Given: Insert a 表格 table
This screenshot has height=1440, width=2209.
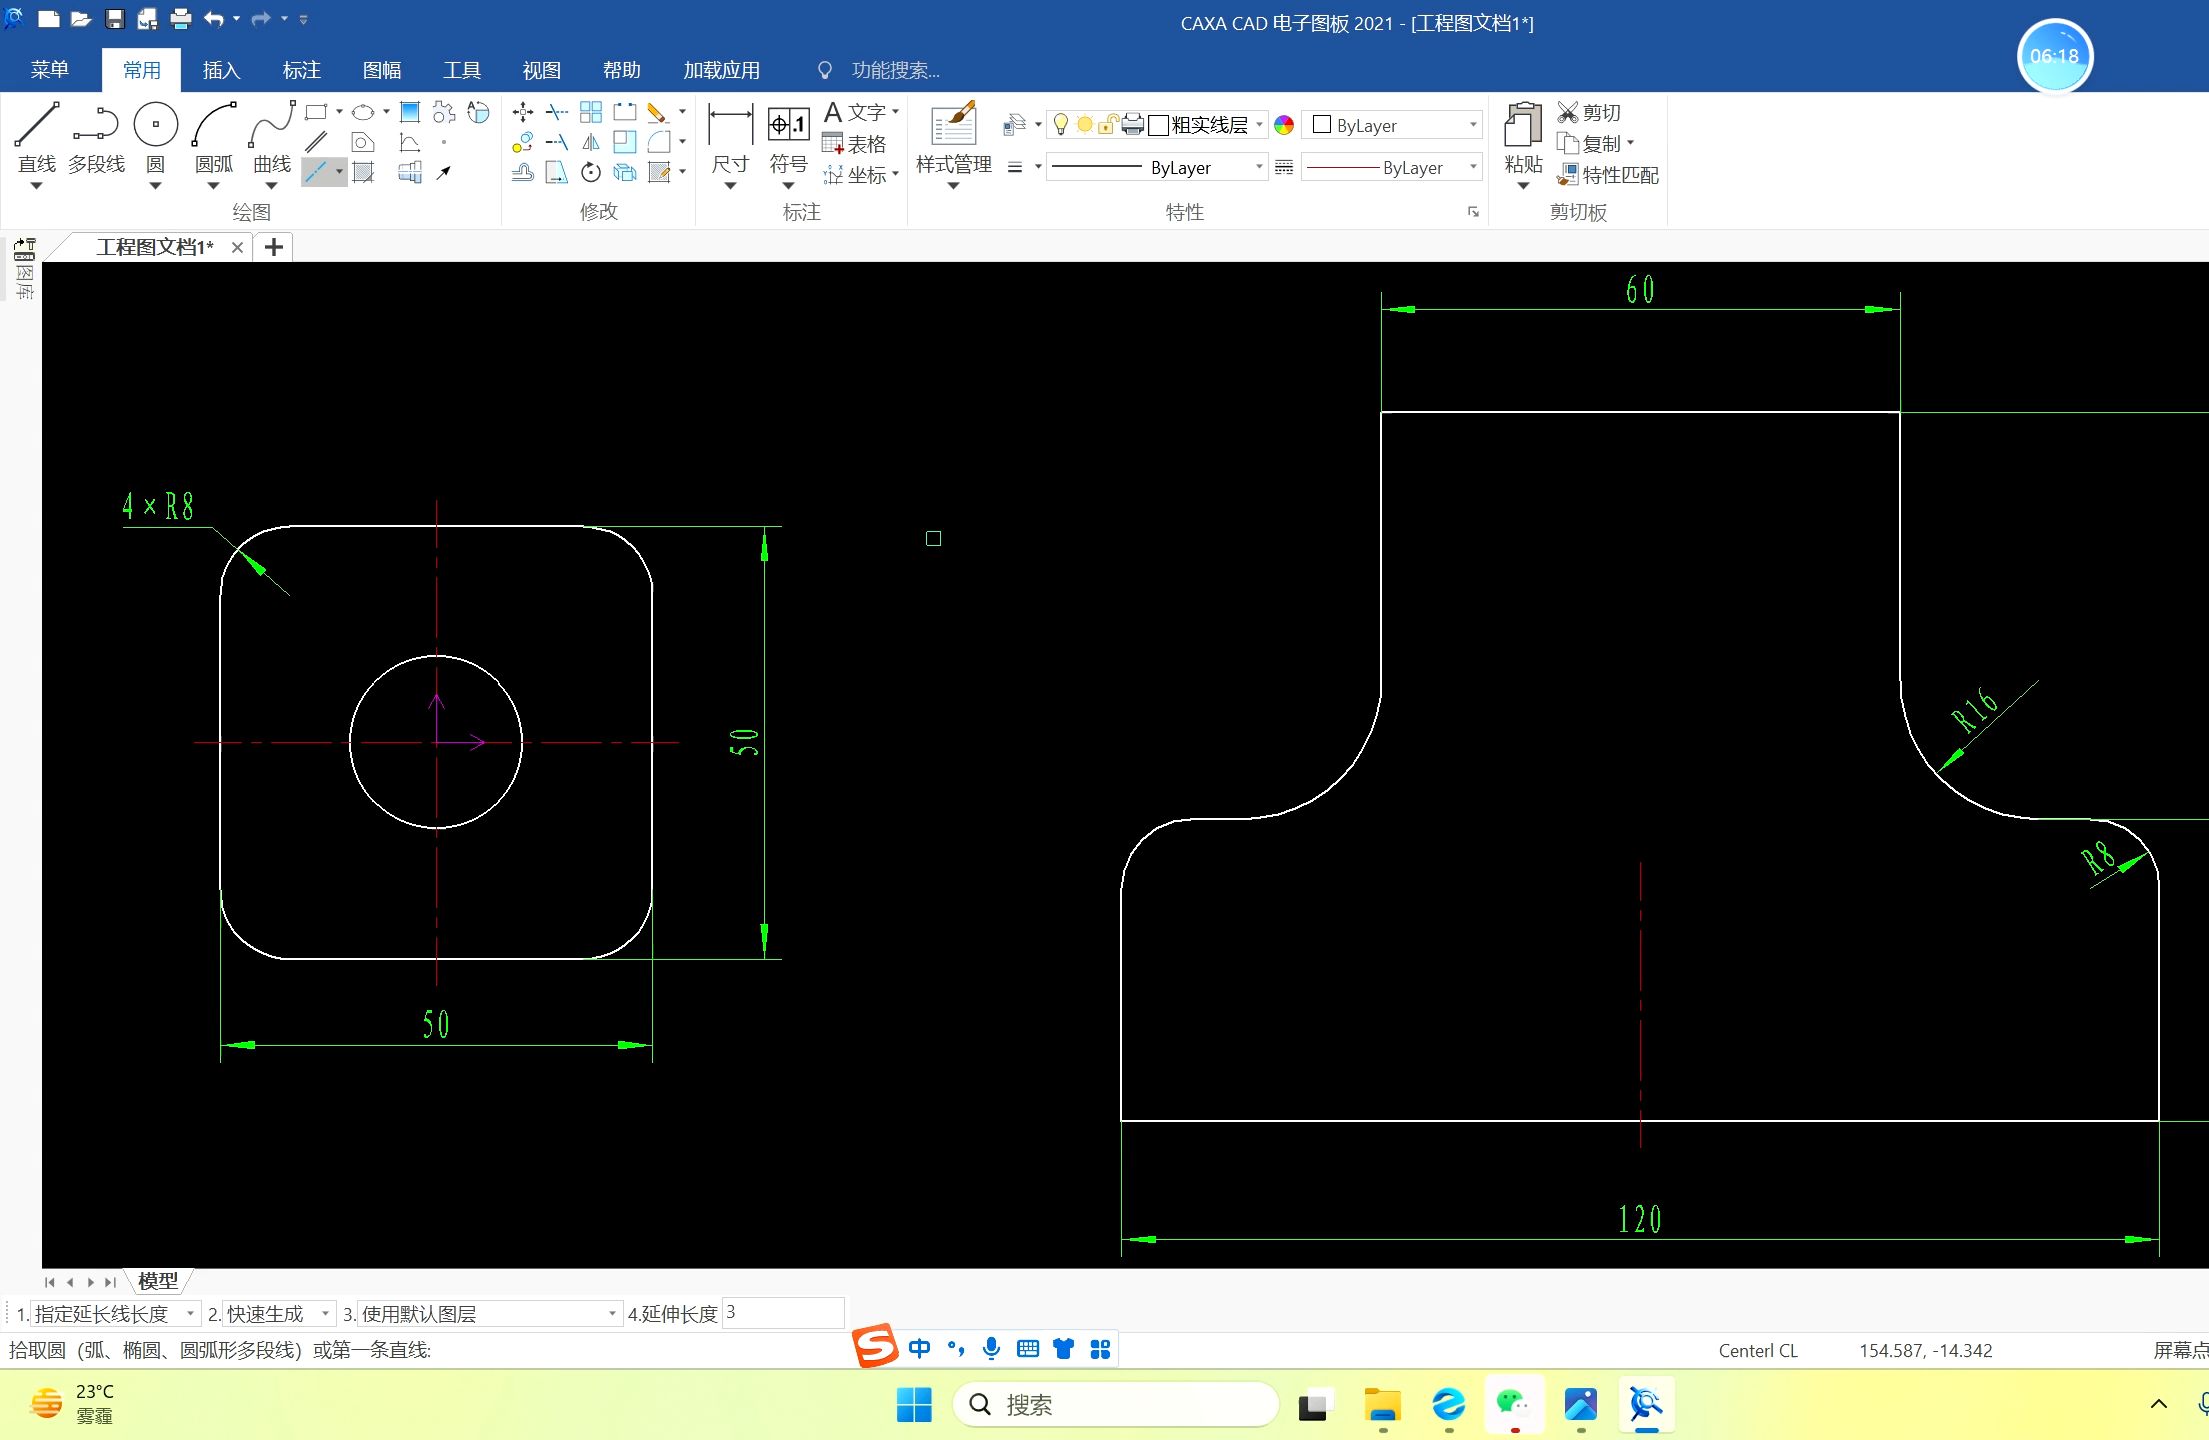Looking at the screenshot, I should 854,144.
